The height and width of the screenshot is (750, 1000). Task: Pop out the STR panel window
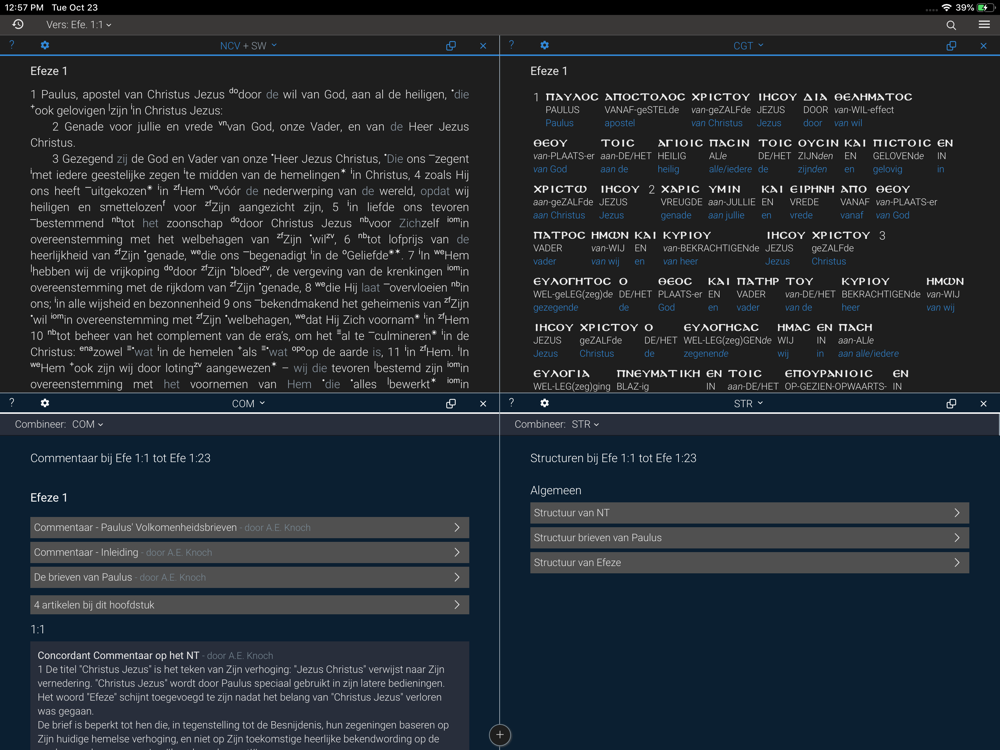click(951, 403)
